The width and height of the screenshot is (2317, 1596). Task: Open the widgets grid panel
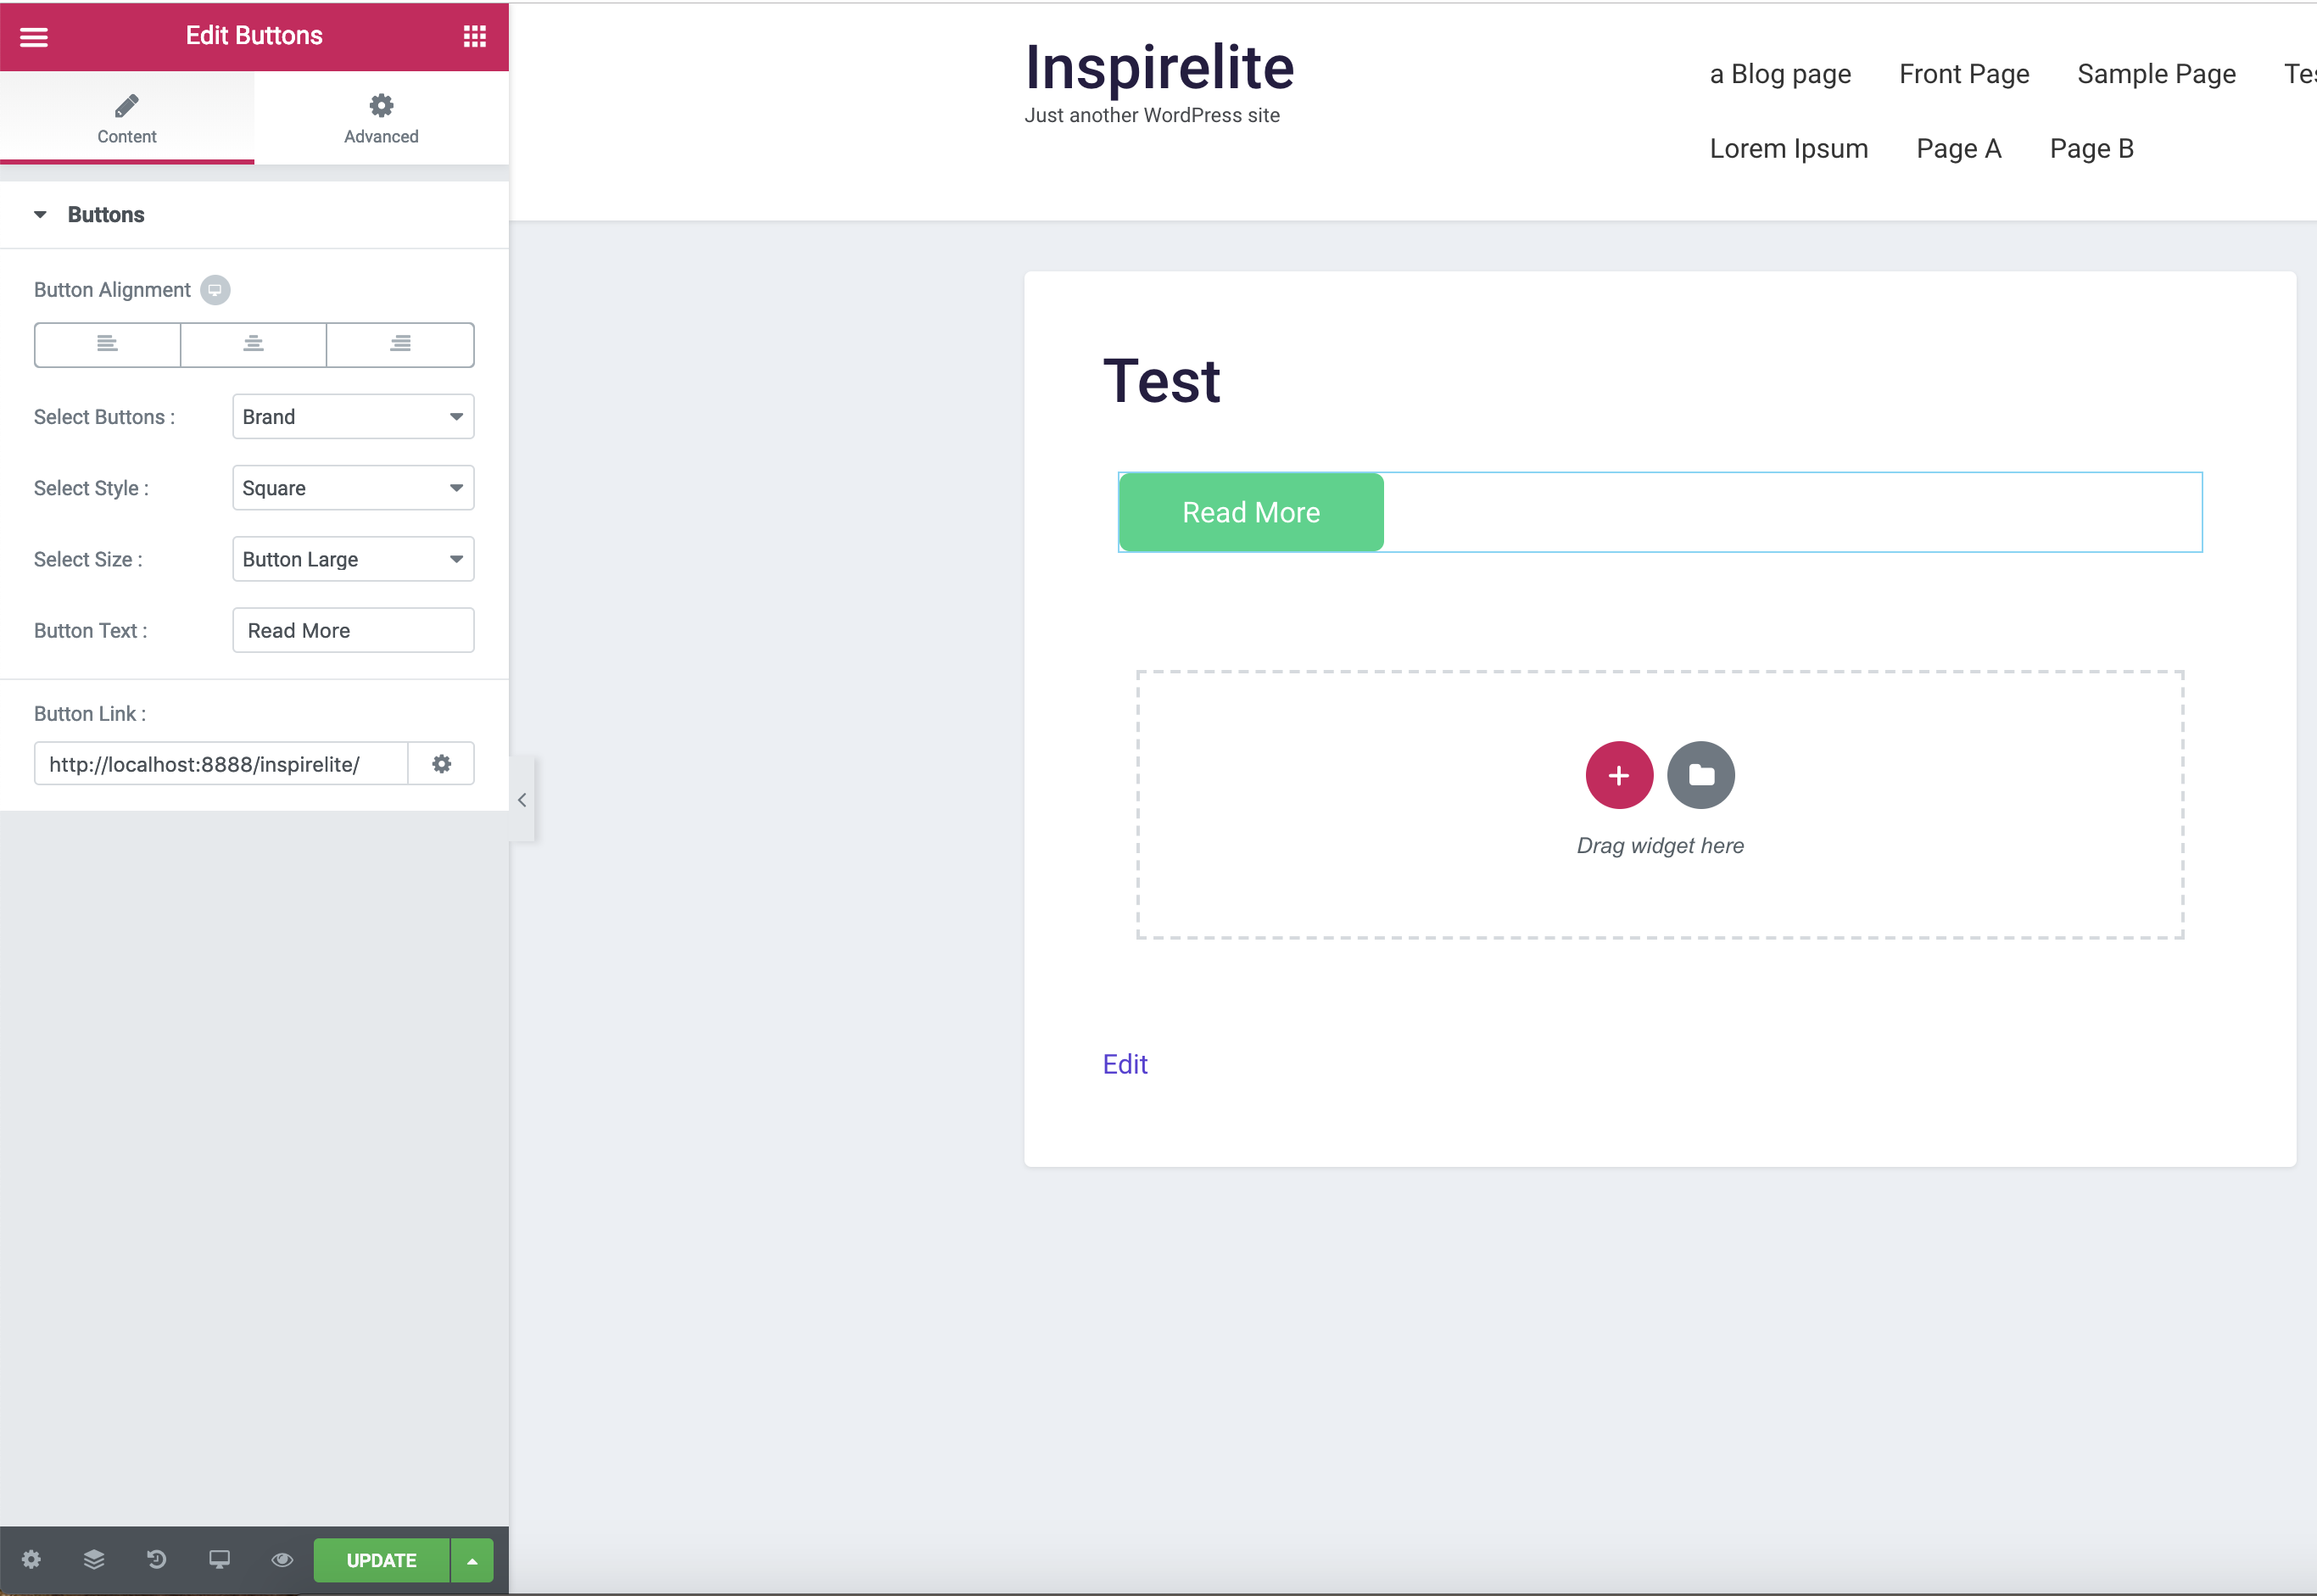(474, 37)
